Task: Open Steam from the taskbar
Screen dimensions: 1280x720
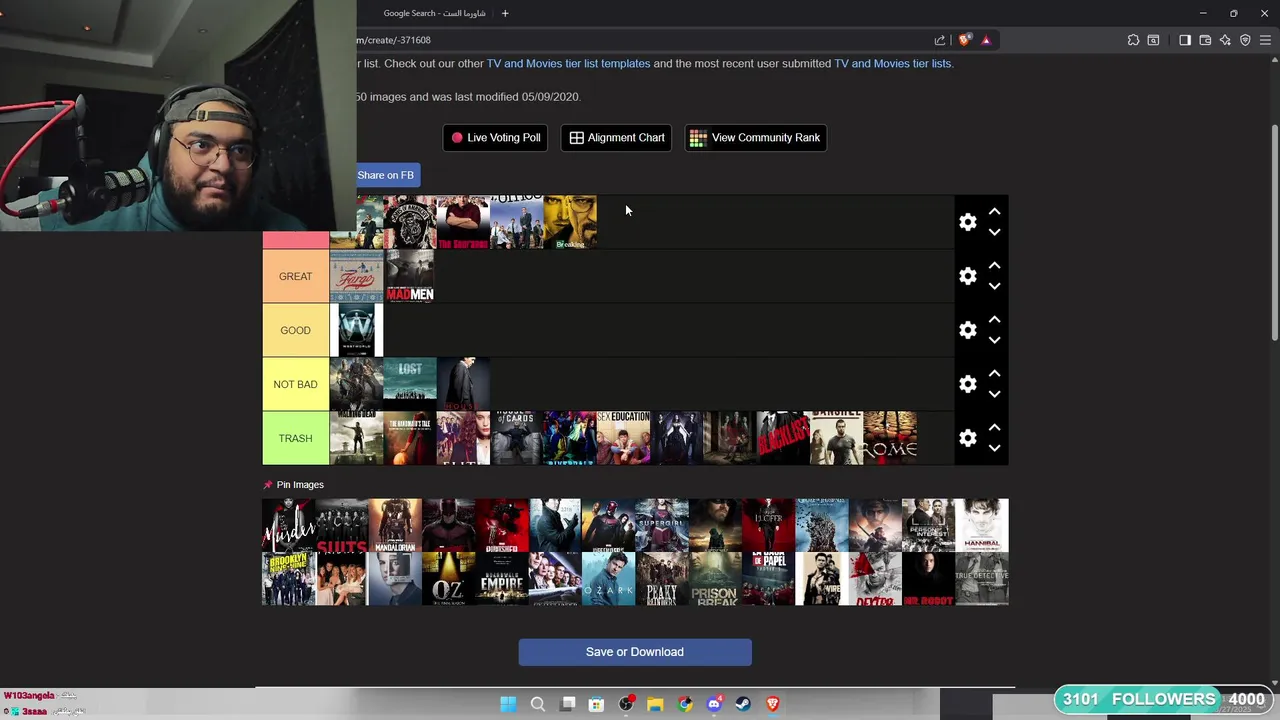Action: (x=743, y=704)
